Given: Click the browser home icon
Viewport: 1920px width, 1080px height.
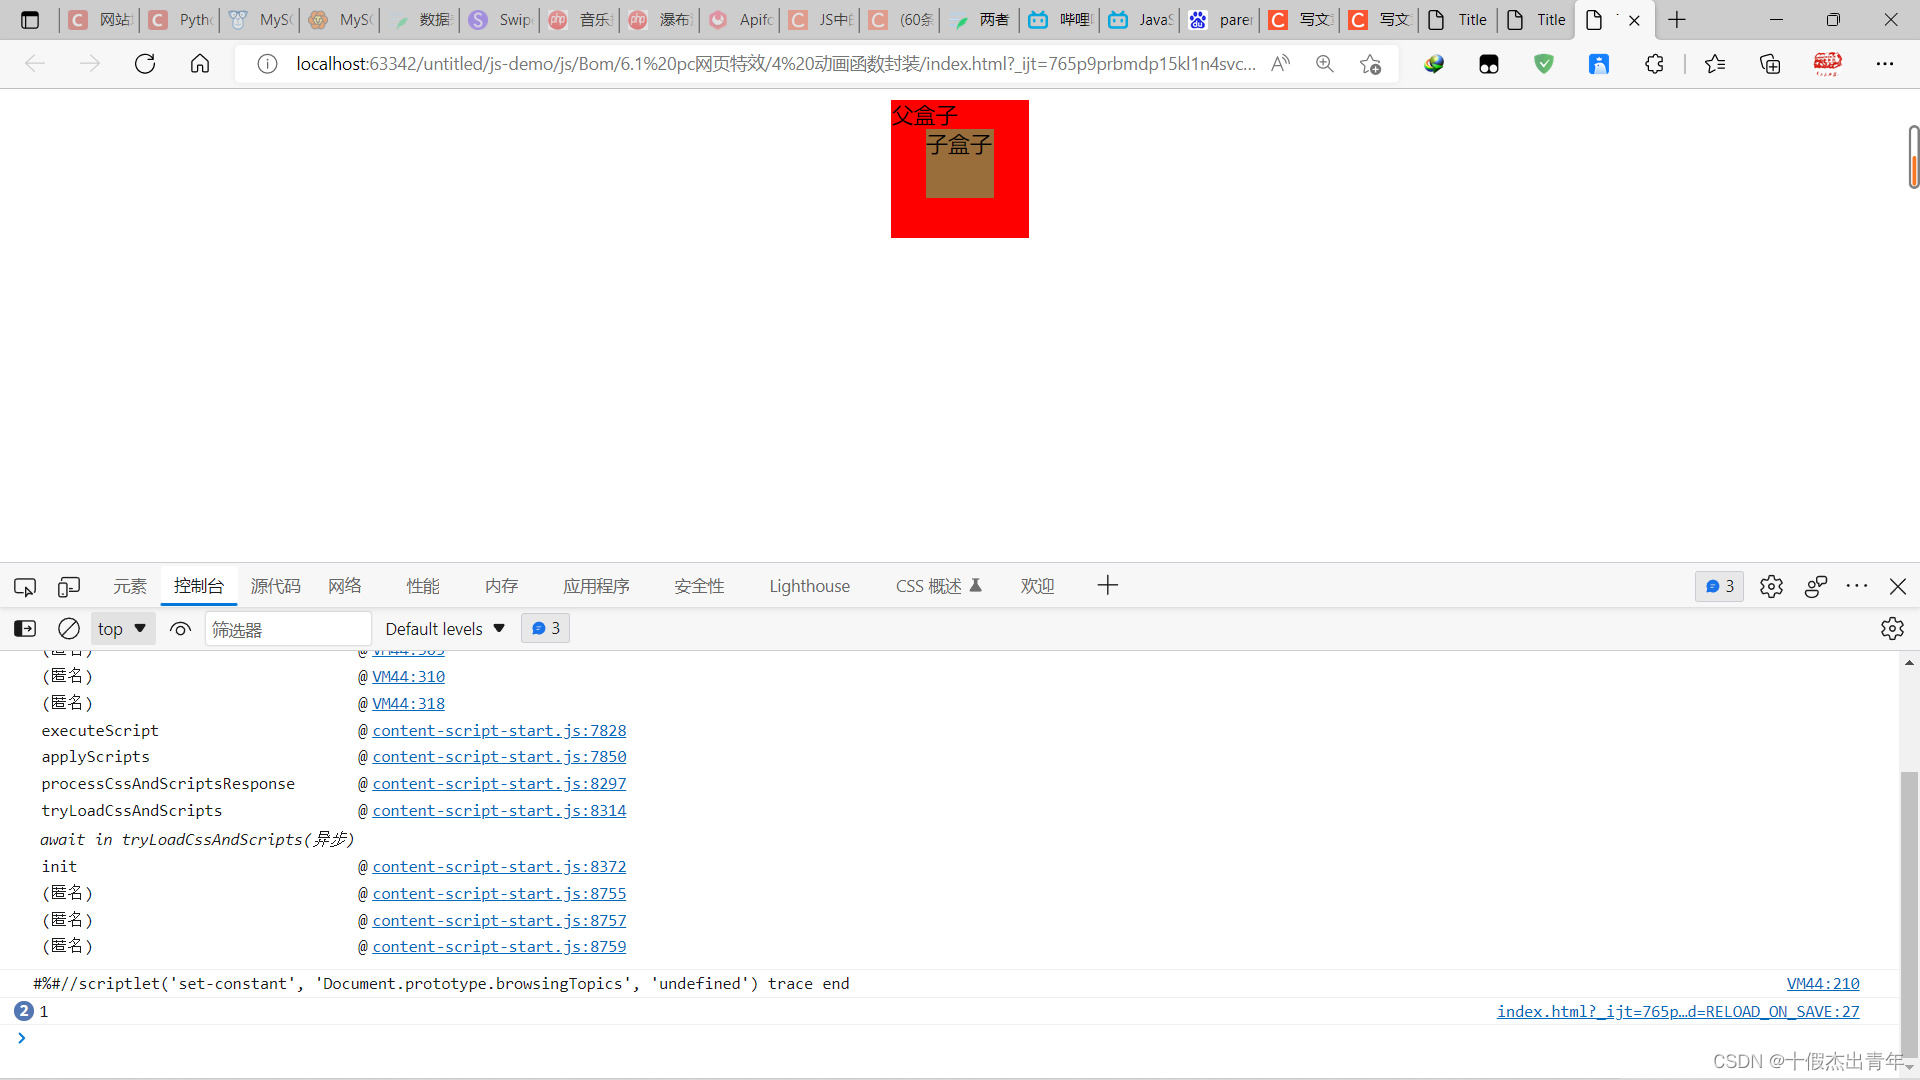Looking at the screenshot, I should [200, 64].
